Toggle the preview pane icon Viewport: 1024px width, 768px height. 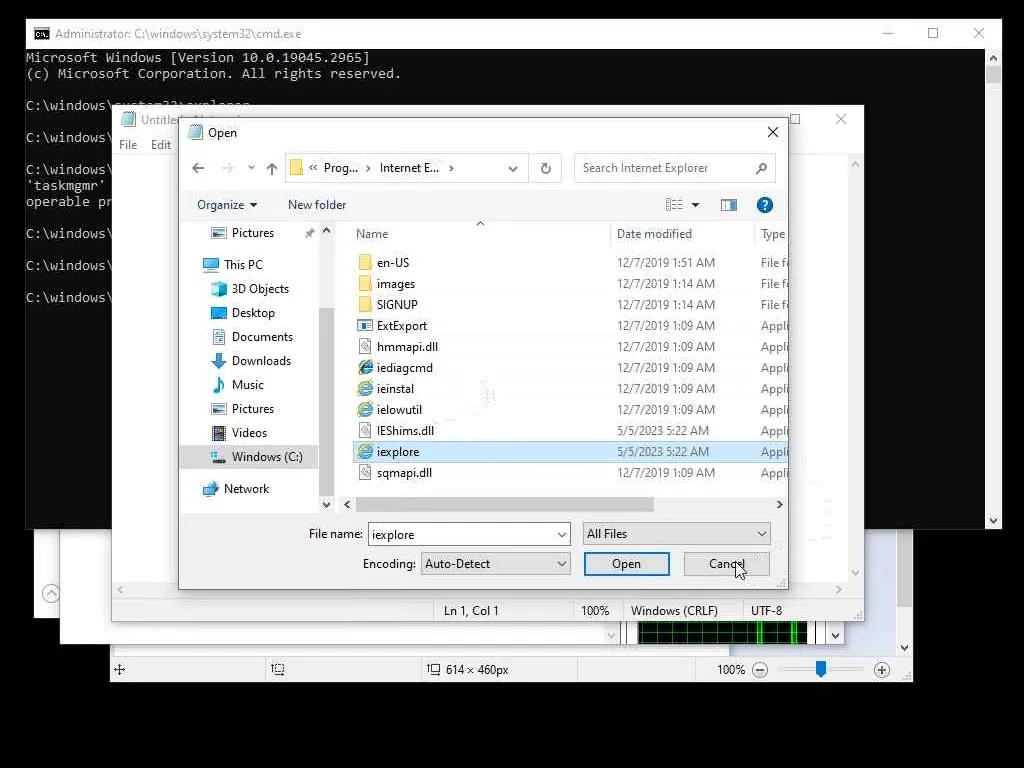point(729,205)
